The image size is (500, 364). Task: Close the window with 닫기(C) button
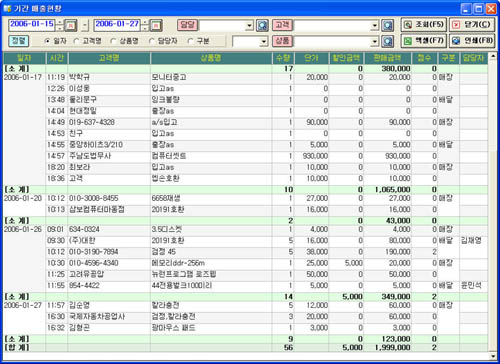[x=472, y=25]
